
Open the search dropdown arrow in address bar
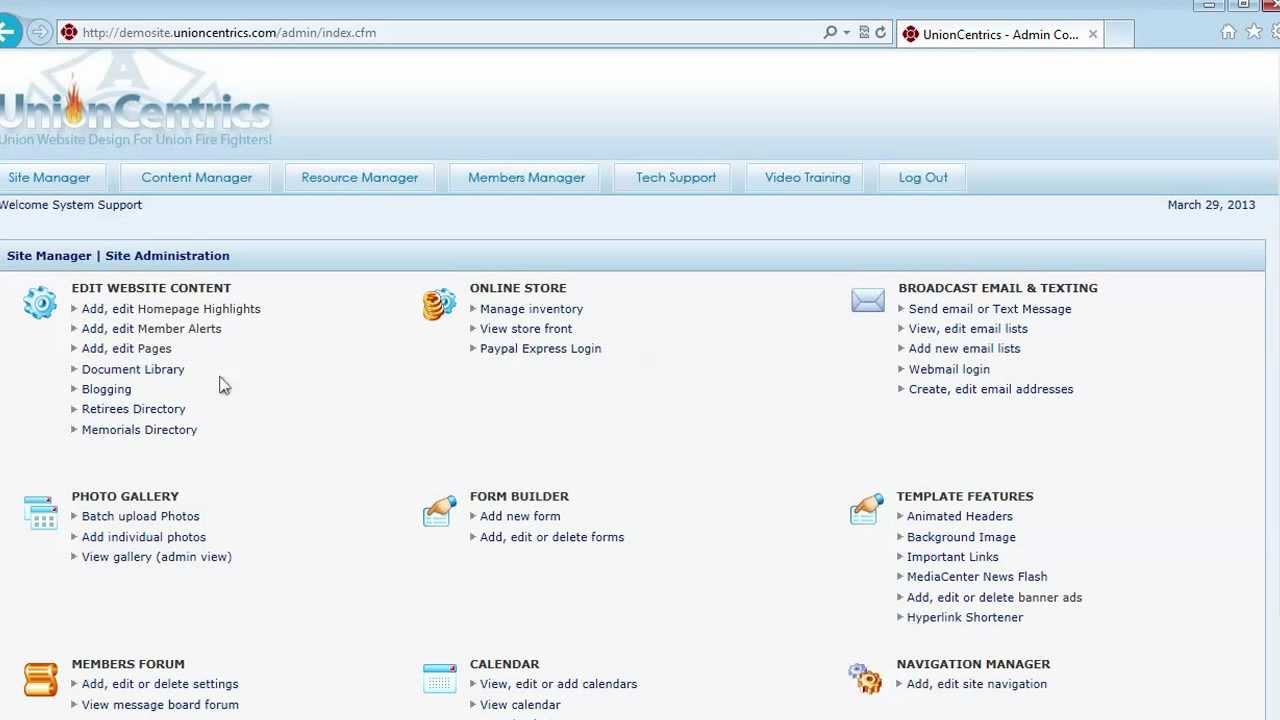pos(846,32)
